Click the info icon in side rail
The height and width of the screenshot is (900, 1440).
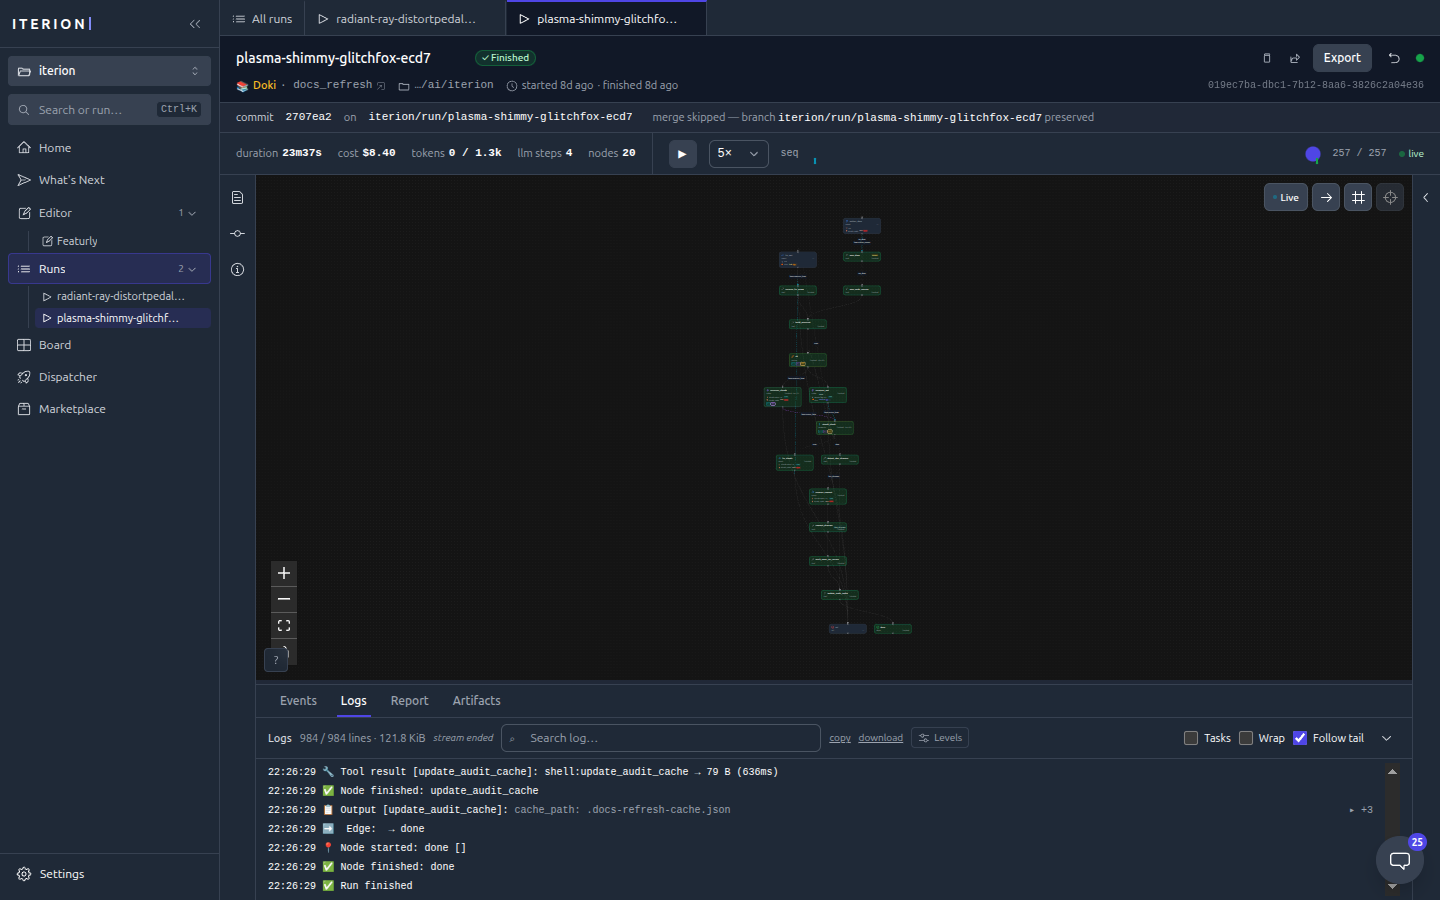[237, 270]
